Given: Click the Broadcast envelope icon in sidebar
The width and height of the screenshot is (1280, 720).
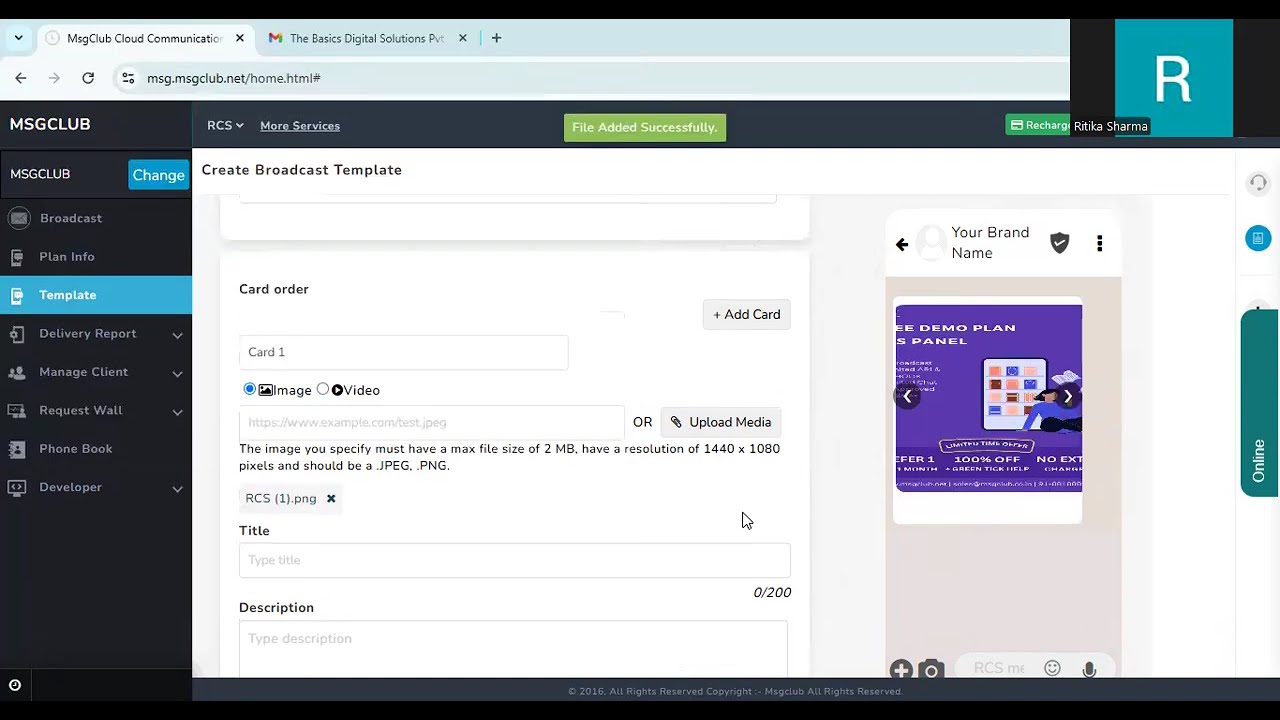Looking at the screenshot, I should pos(19,218).
